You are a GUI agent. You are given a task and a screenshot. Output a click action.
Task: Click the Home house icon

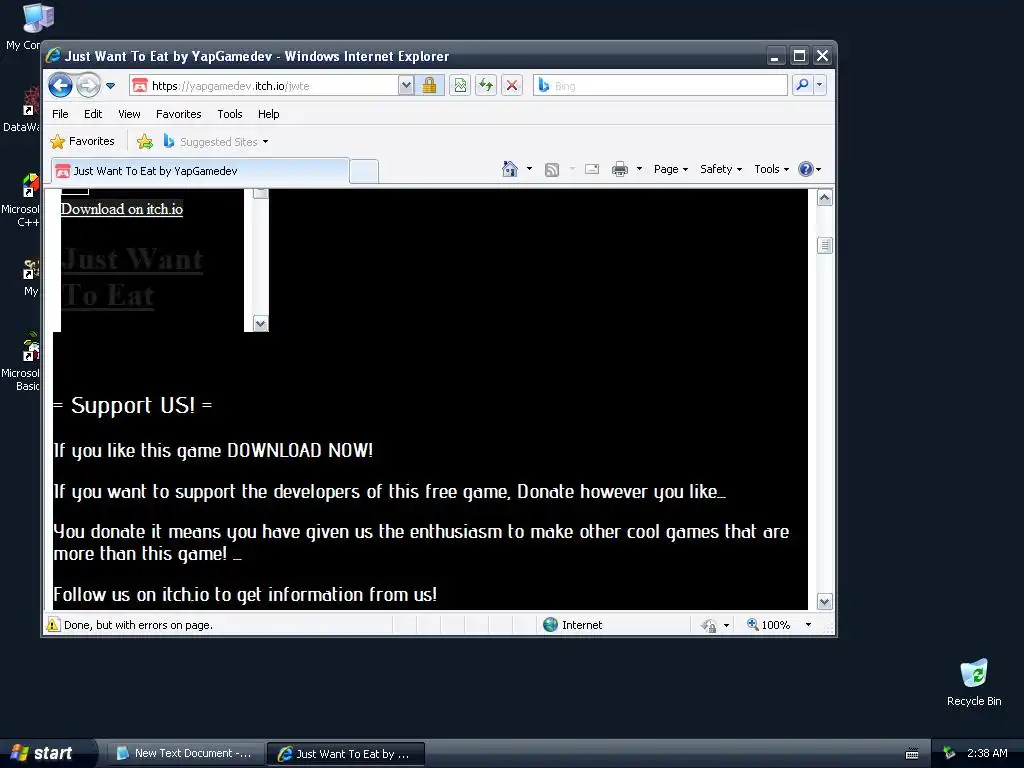[510, 169]
